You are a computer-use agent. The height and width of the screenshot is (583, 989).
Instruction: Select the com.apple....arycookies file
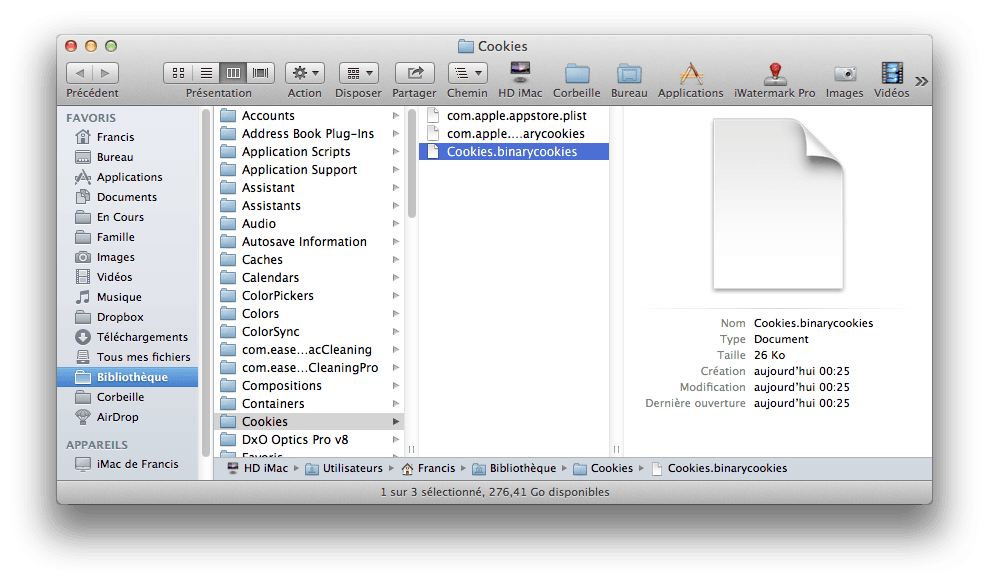[x=514, y=134]
